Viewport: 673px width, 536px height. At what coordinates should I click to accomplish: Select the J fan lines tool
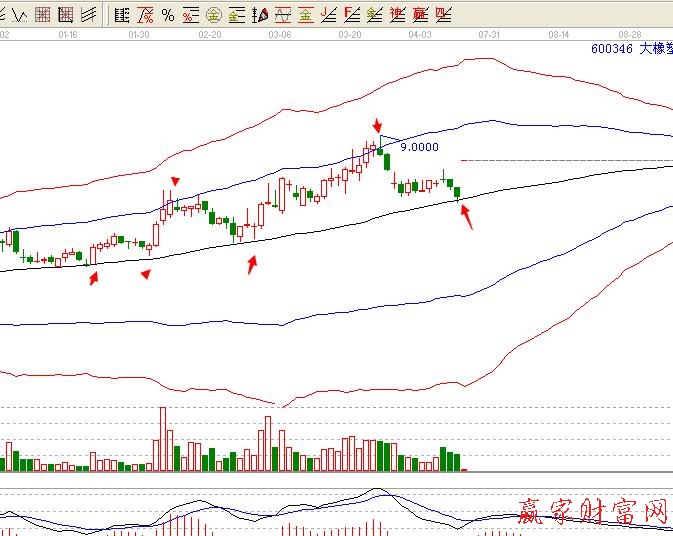329,15
